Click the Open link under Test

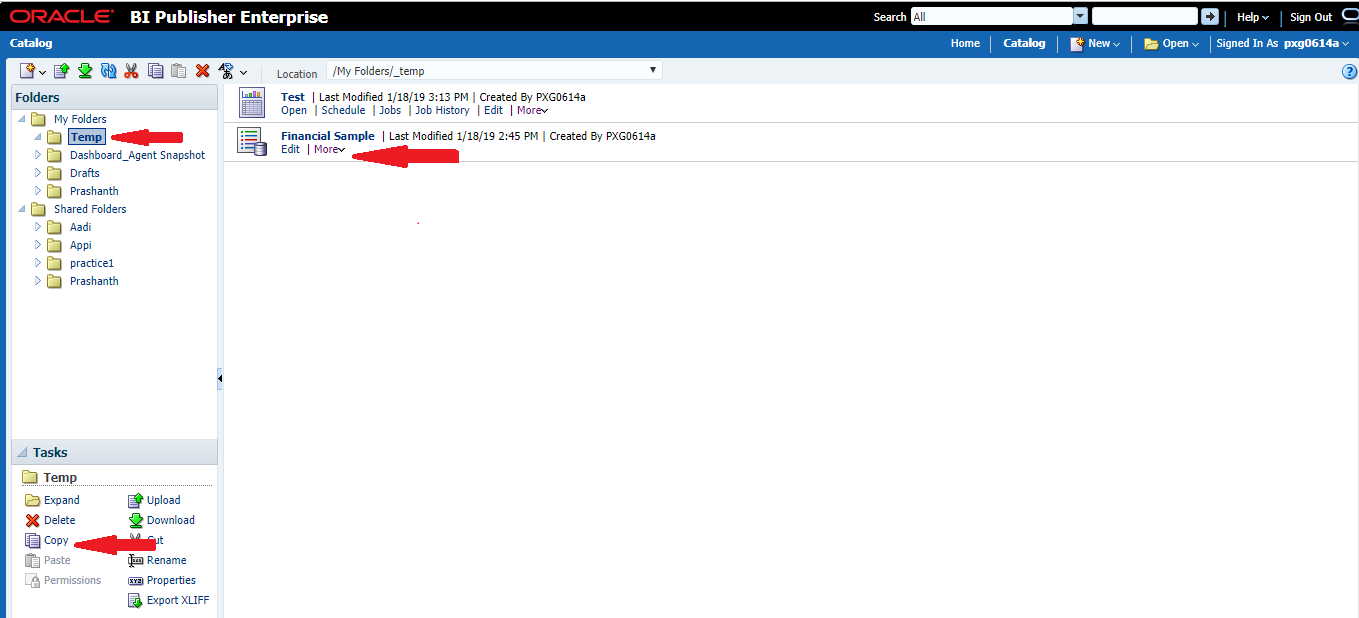click(x=294, y=111)
